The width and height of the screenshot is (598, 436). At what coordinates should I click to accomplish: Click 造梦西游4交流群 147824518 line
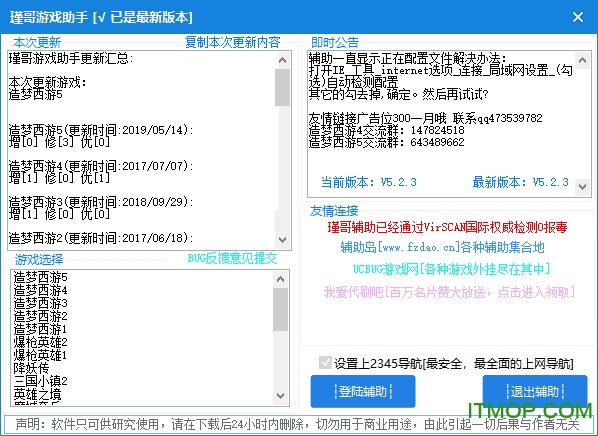(x=387, y=130)
